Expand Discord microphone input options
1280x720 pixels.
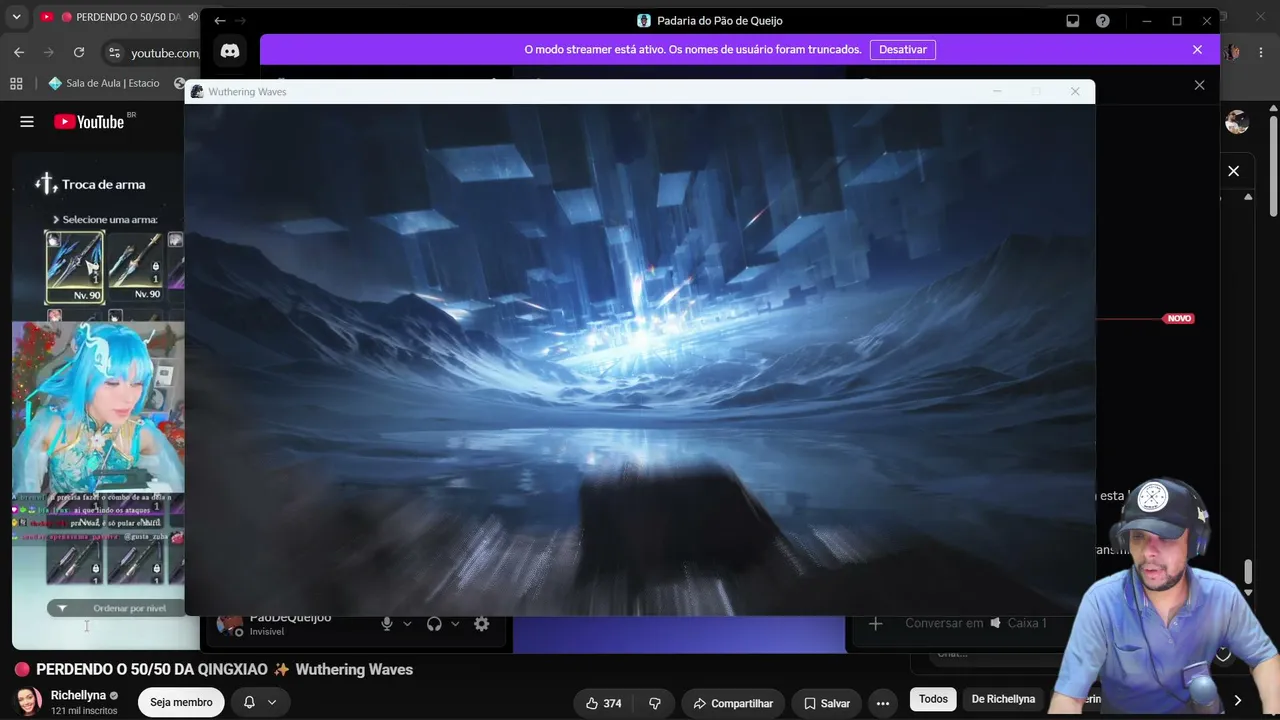click(407, 624)
